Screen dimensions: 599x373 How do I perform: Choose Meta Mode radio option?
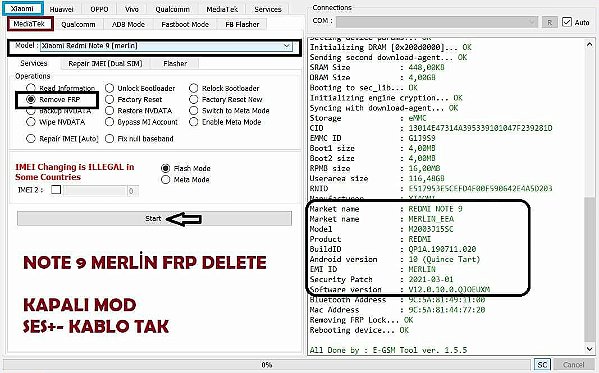point(185,180)
